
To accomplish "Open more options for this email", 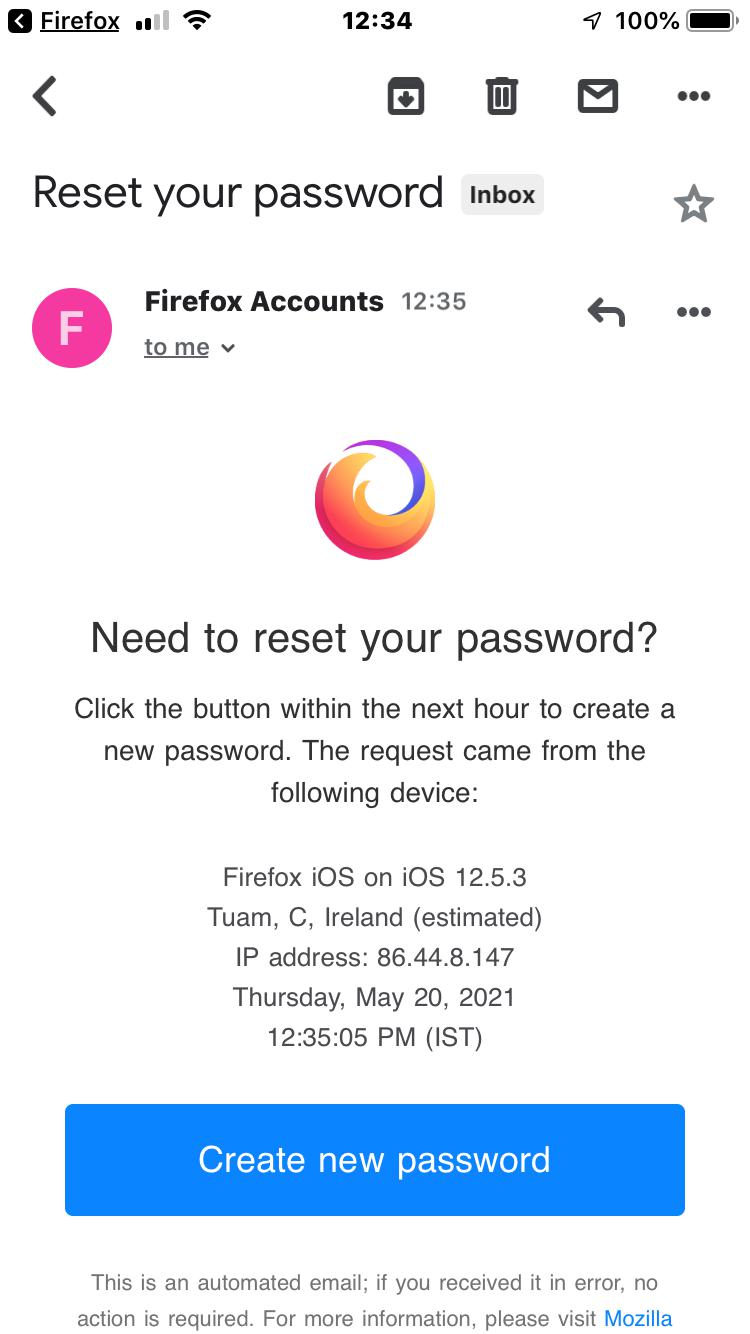I will [x=693, y=96].
